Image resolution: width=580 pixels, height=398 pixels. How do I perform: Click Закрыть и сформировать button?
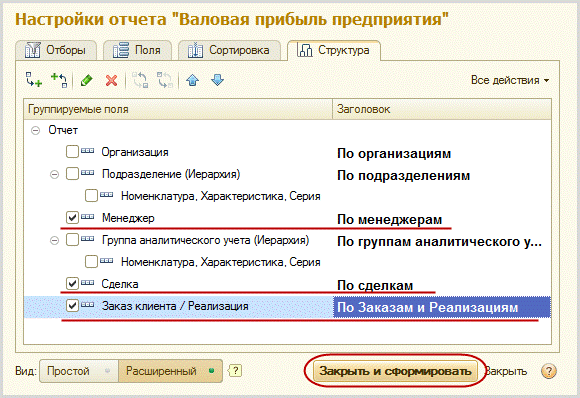click(395, 371)
